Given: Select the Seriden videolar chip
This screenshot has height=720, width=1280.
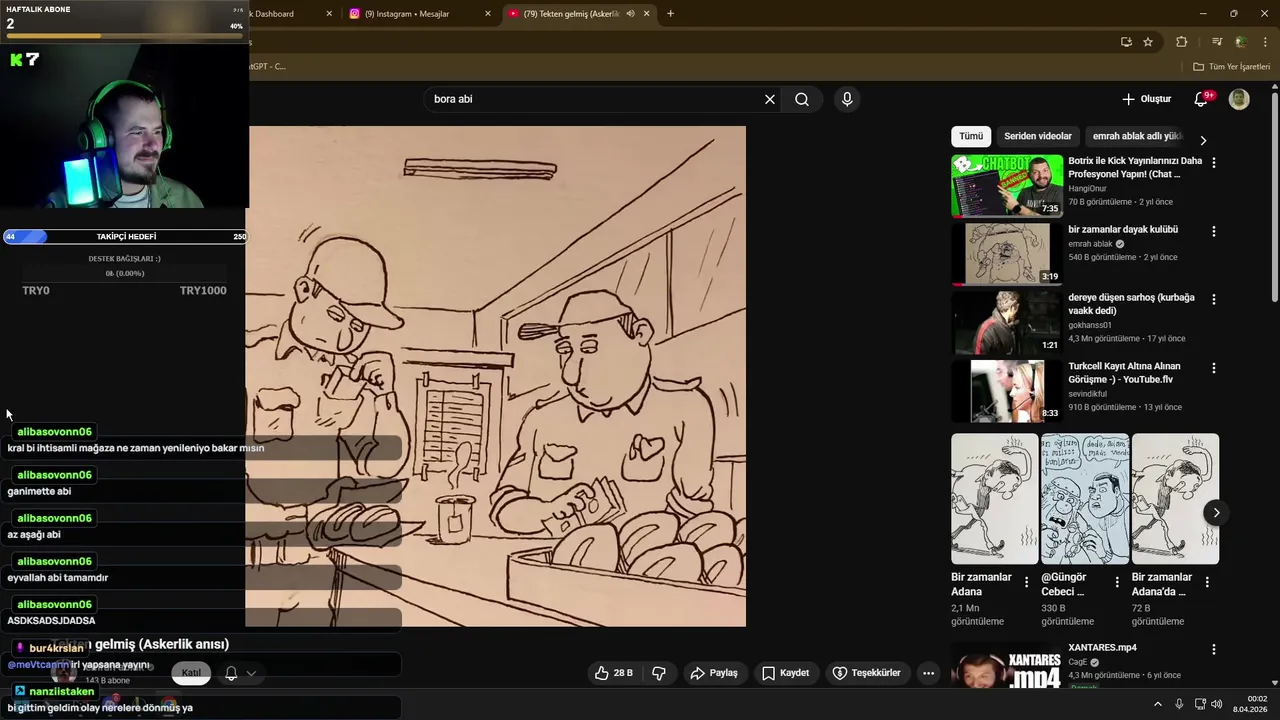Looking at the screenshot, I should click(1038, 136).
